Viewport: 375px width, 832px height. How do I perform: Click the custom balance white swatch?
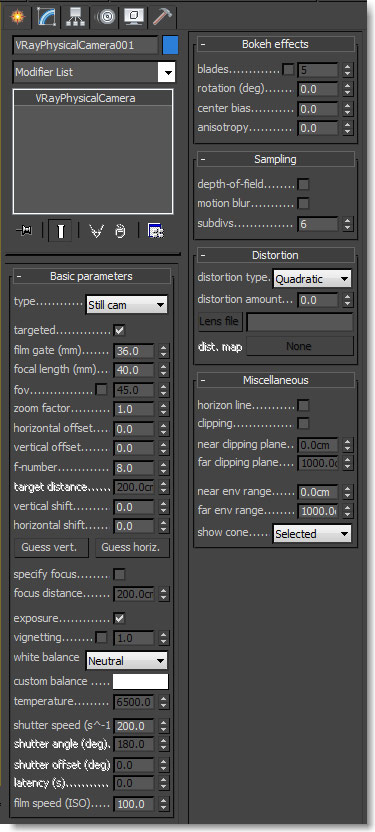point(141,681)
